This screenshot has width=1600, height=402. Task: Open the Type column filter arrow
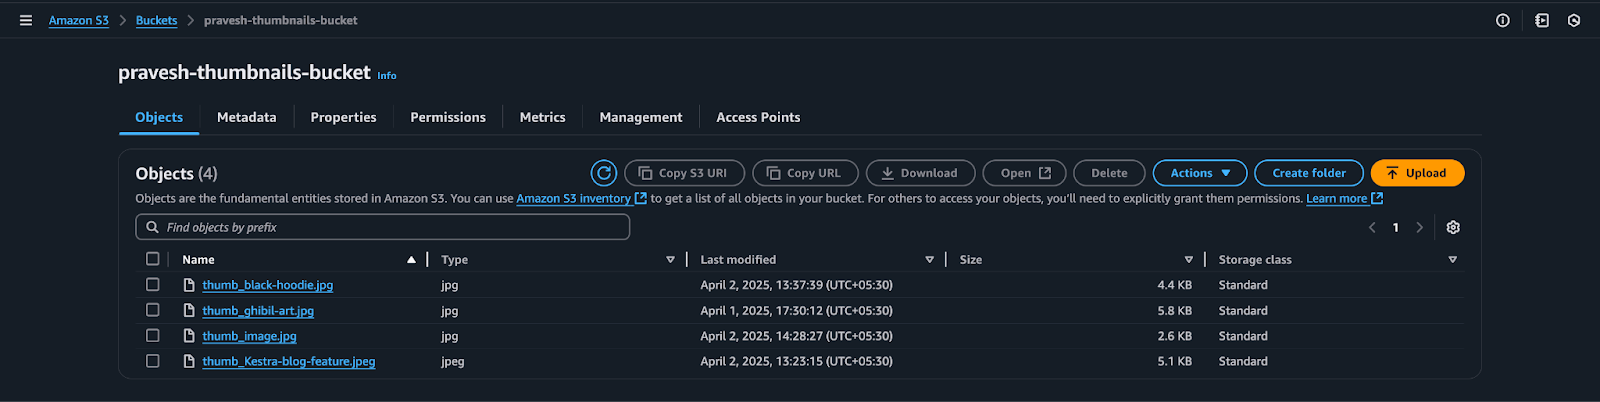pos(670,260)
